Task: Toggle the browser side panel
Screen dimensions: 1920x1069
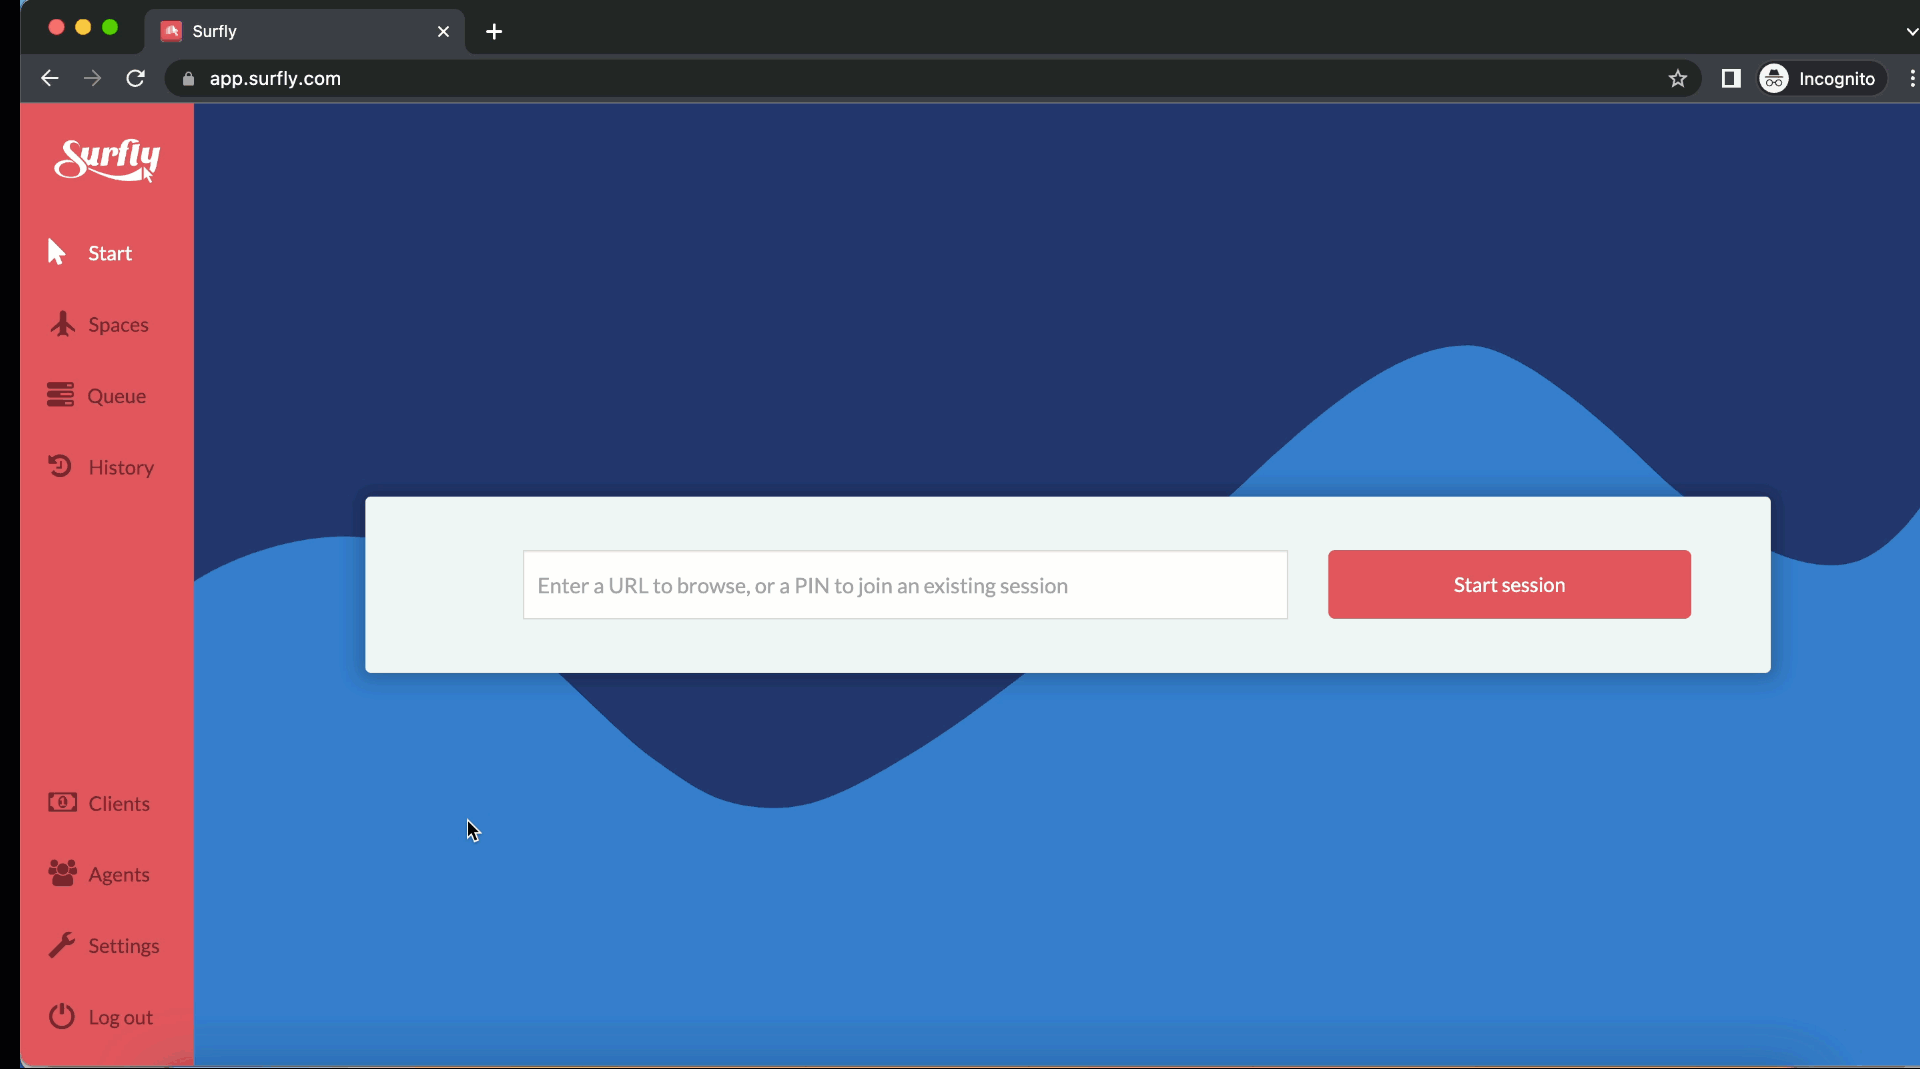Action: pos(1731,79)
